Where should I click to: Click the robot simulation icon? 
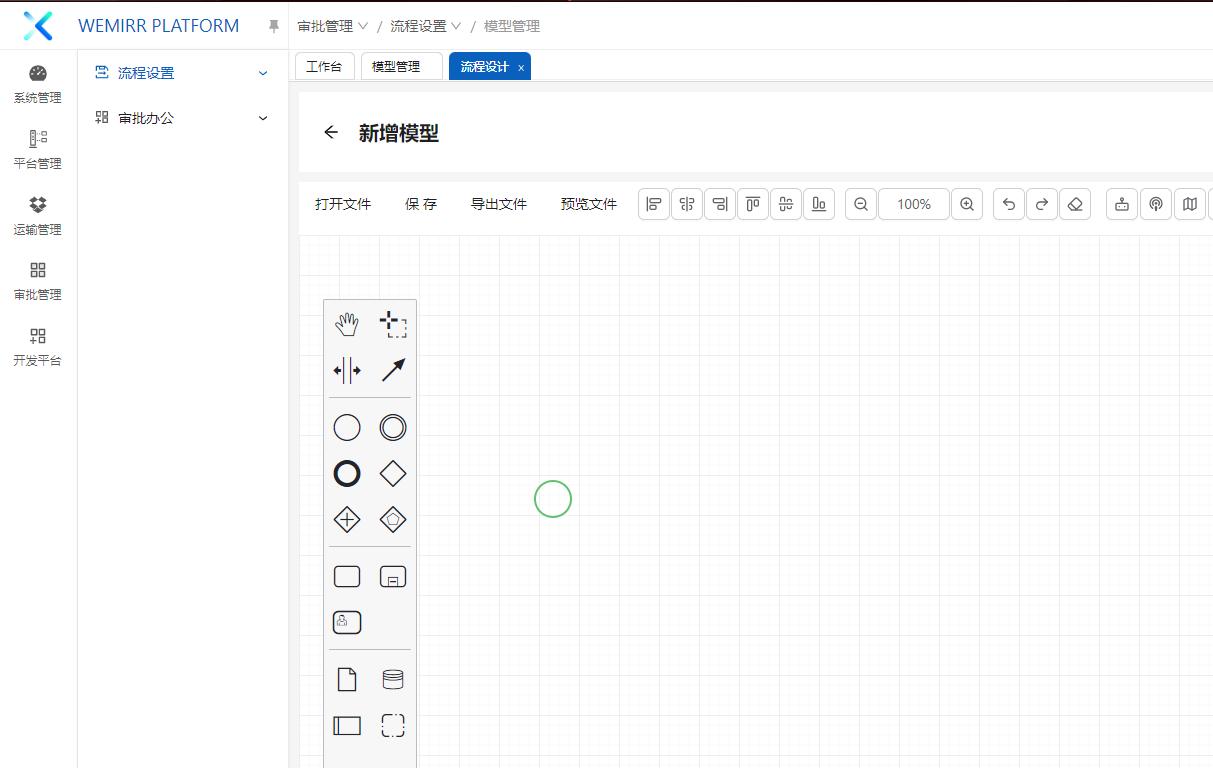coord(1122,204)
